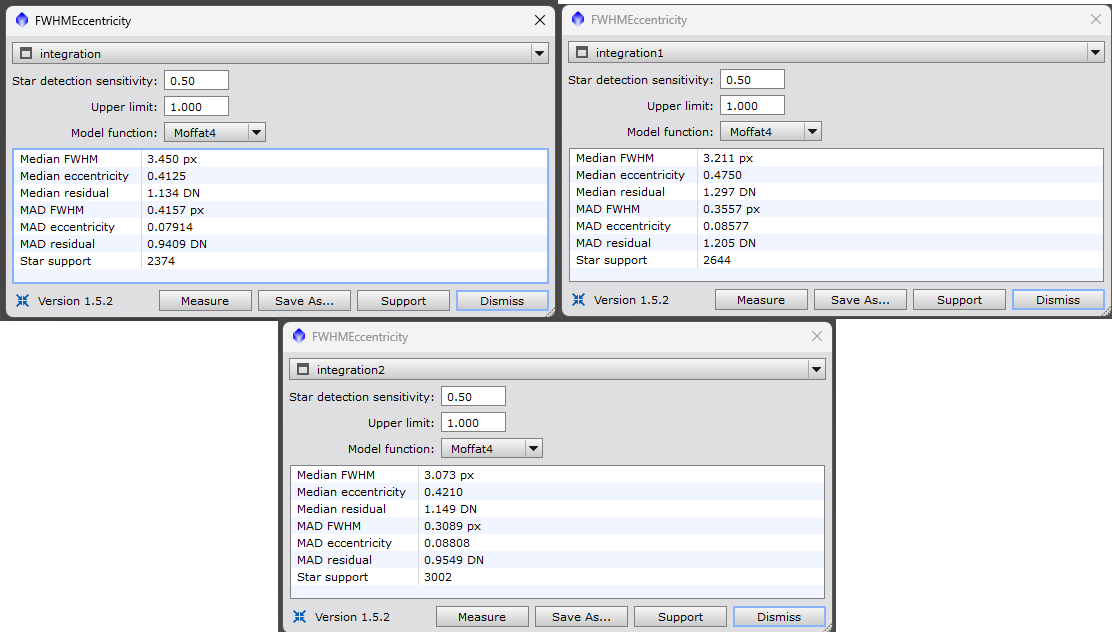Select the Median residual 1.134 DN row
1112x632 pixels.
point(281,193)
